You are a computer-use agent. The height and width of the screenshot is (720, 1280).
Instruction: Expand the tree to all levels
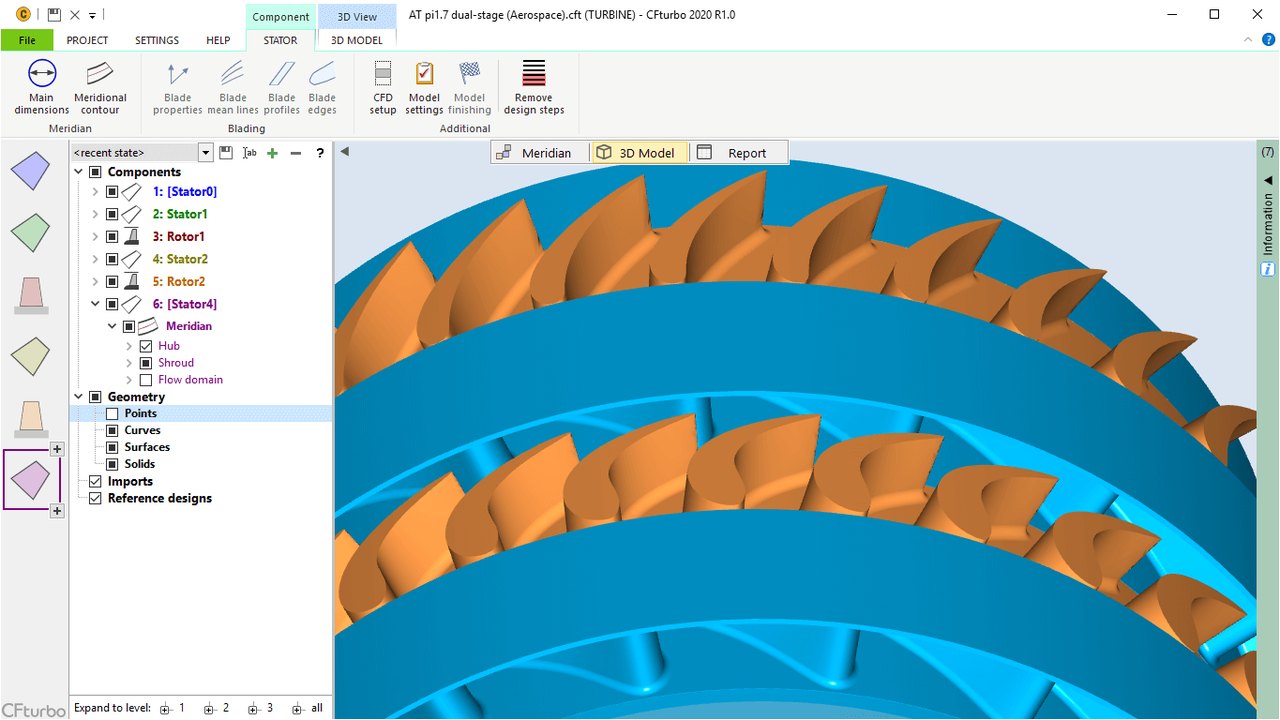click(308, 708)
